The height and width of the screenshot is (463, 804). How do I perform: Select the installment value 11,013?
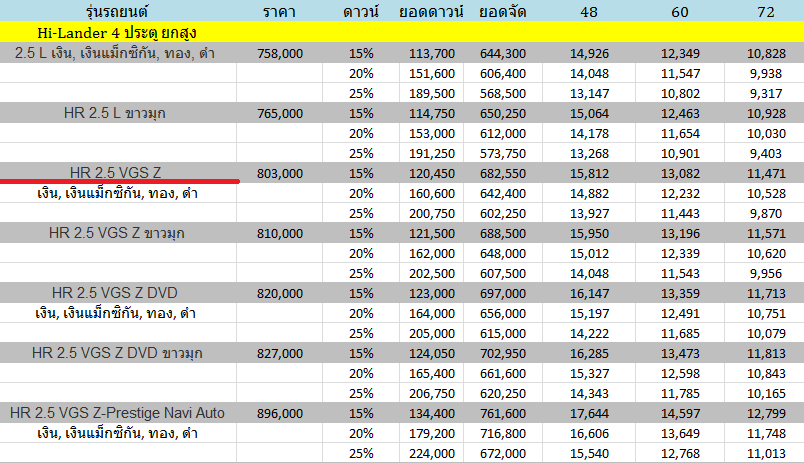pyautogui.click(x=766, y=454)
